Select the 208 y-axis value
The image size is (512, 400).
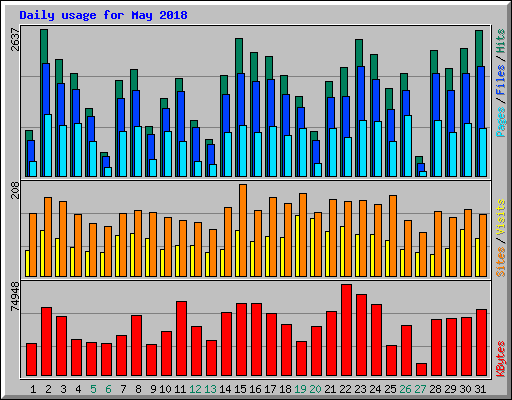(x=15, y=190)
